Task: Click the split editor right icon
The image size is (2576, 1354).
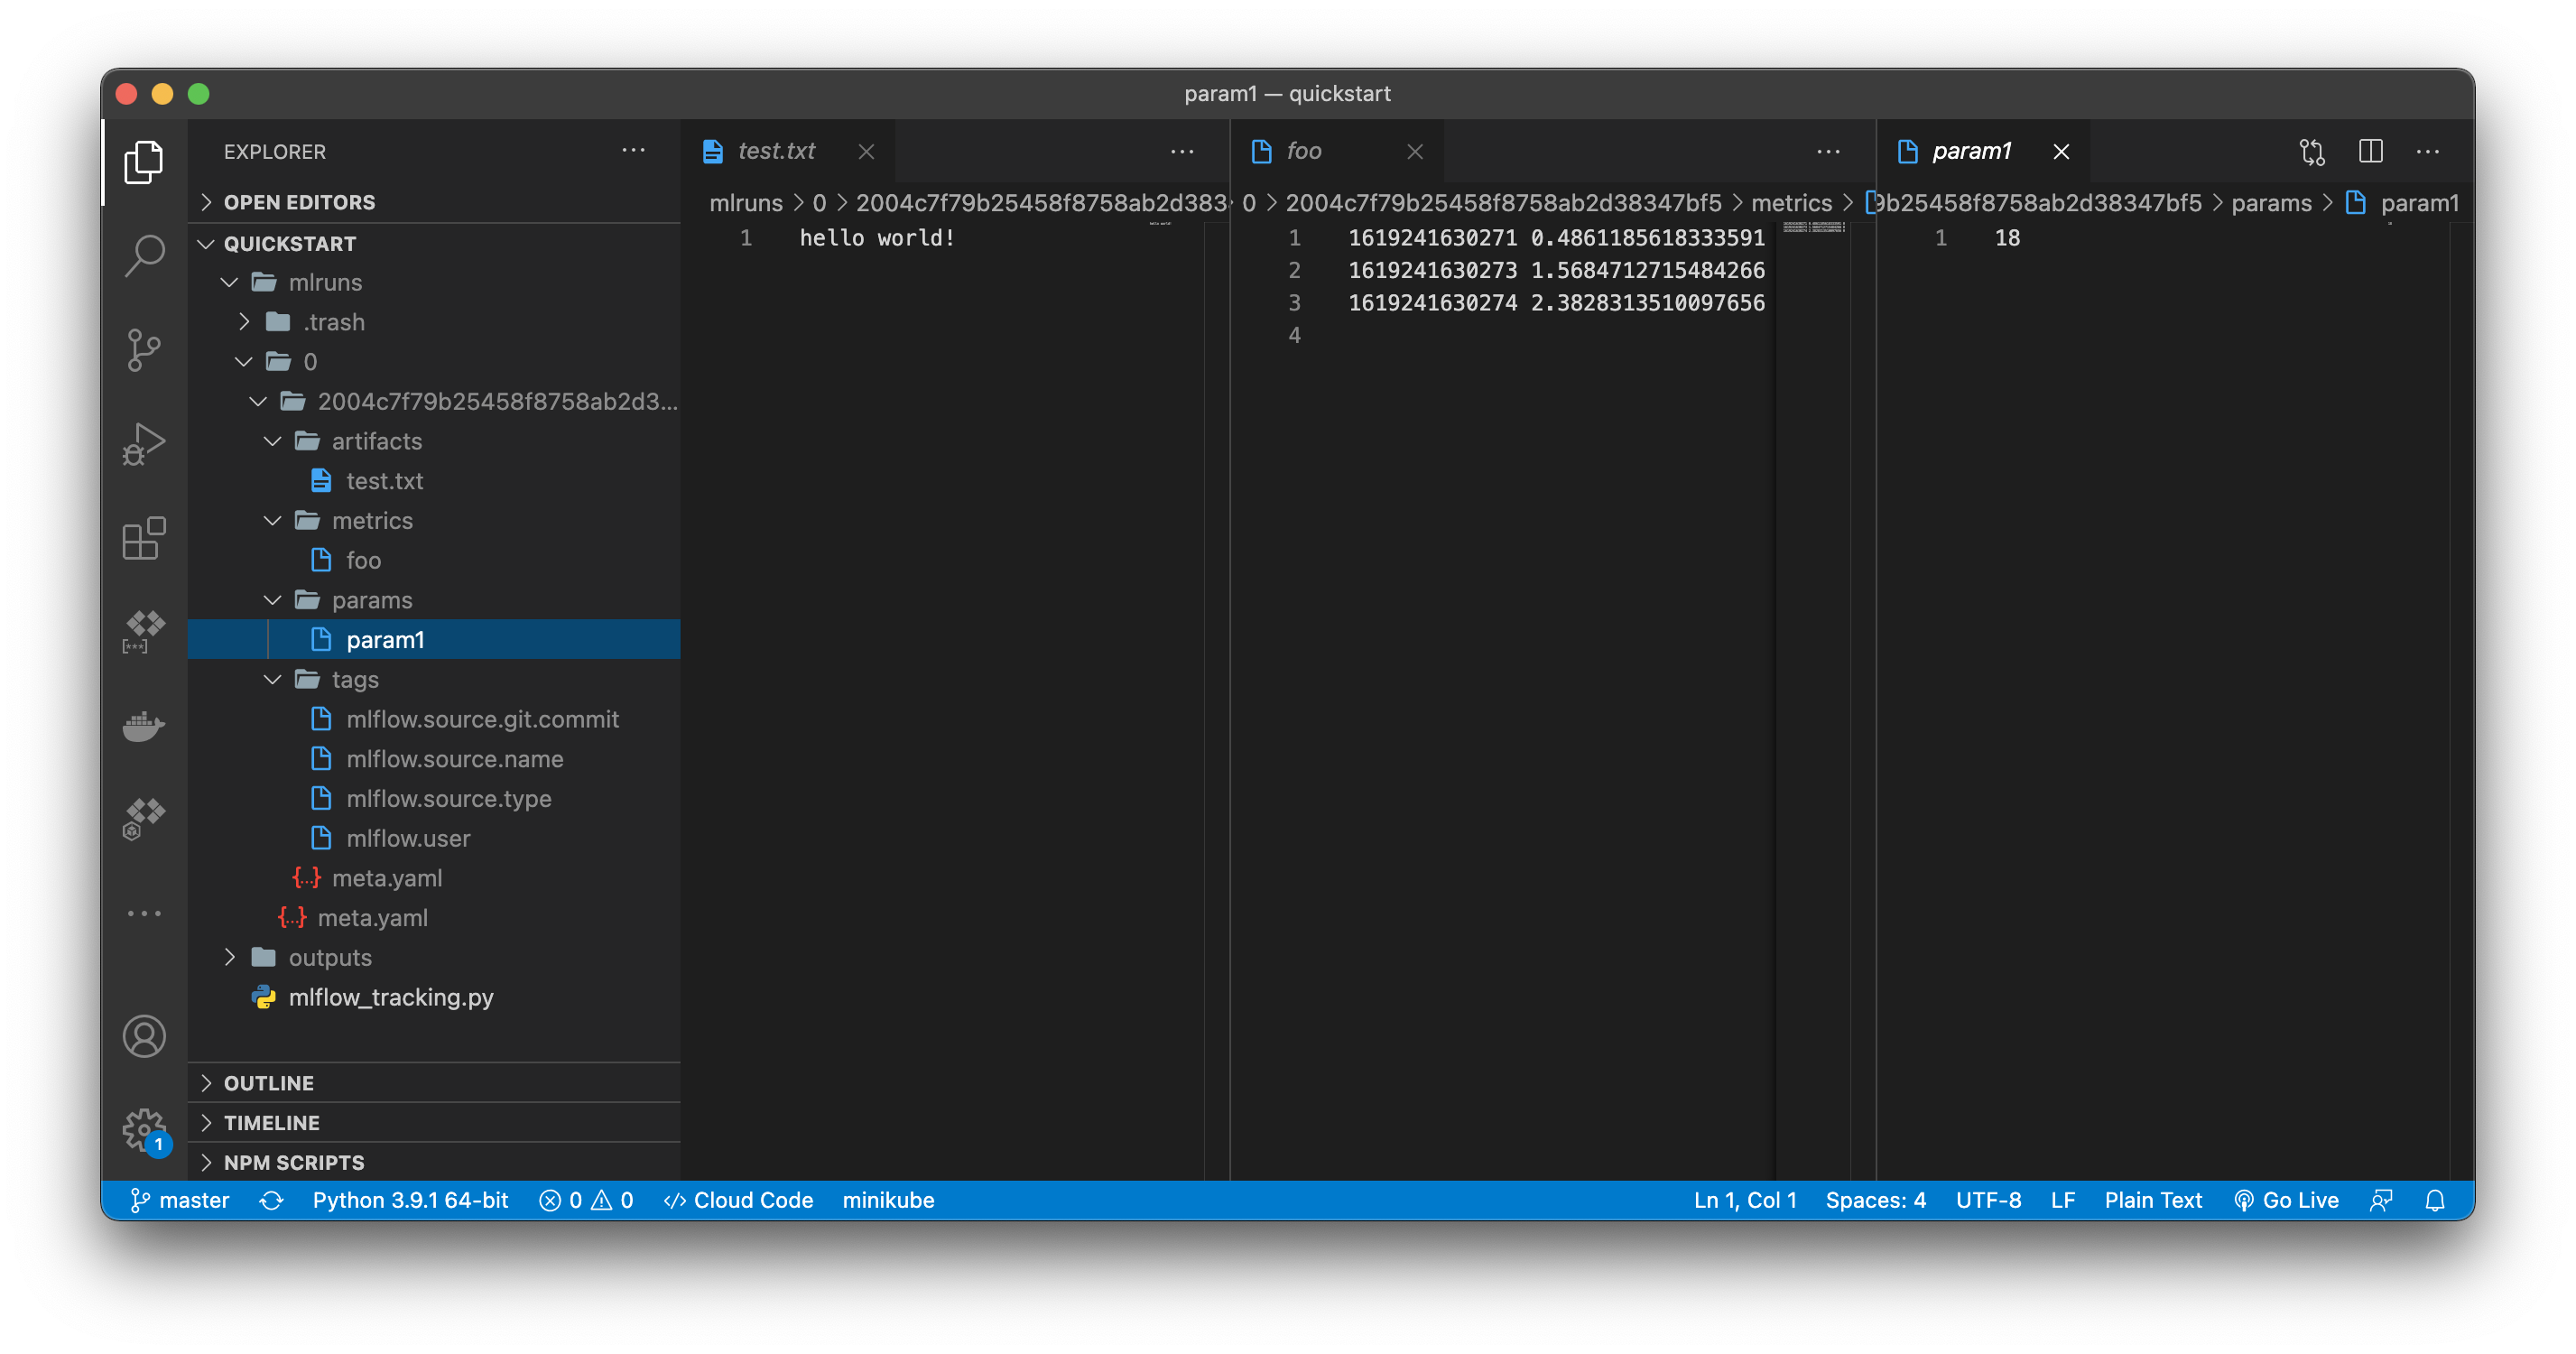Action: pyautogui.click(x=2370, y=151)
